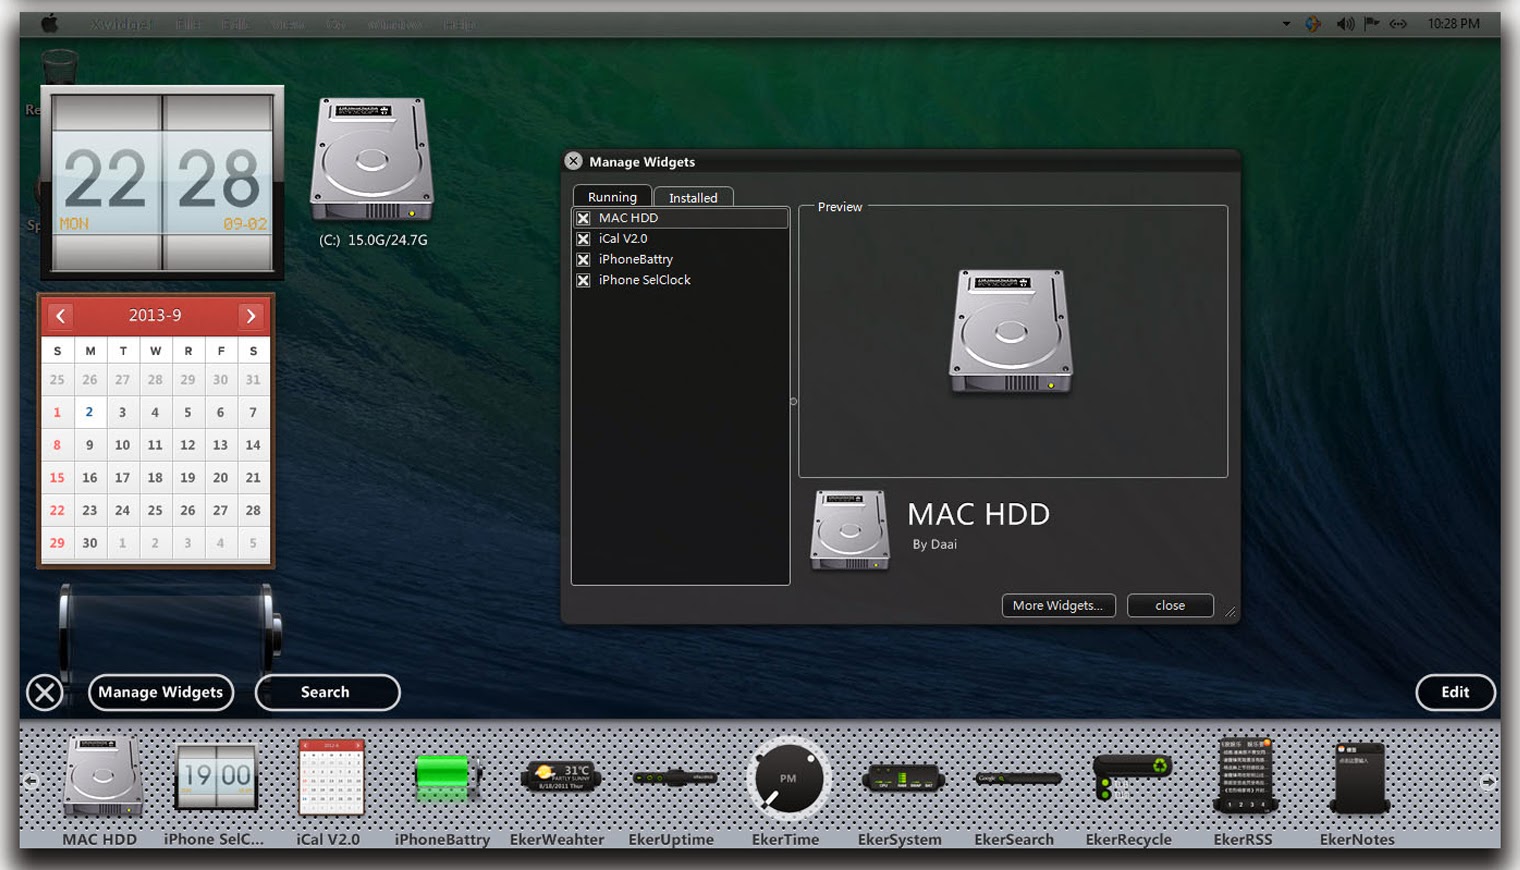Click the Search button
1520x870 pixels.
point(327,692)
